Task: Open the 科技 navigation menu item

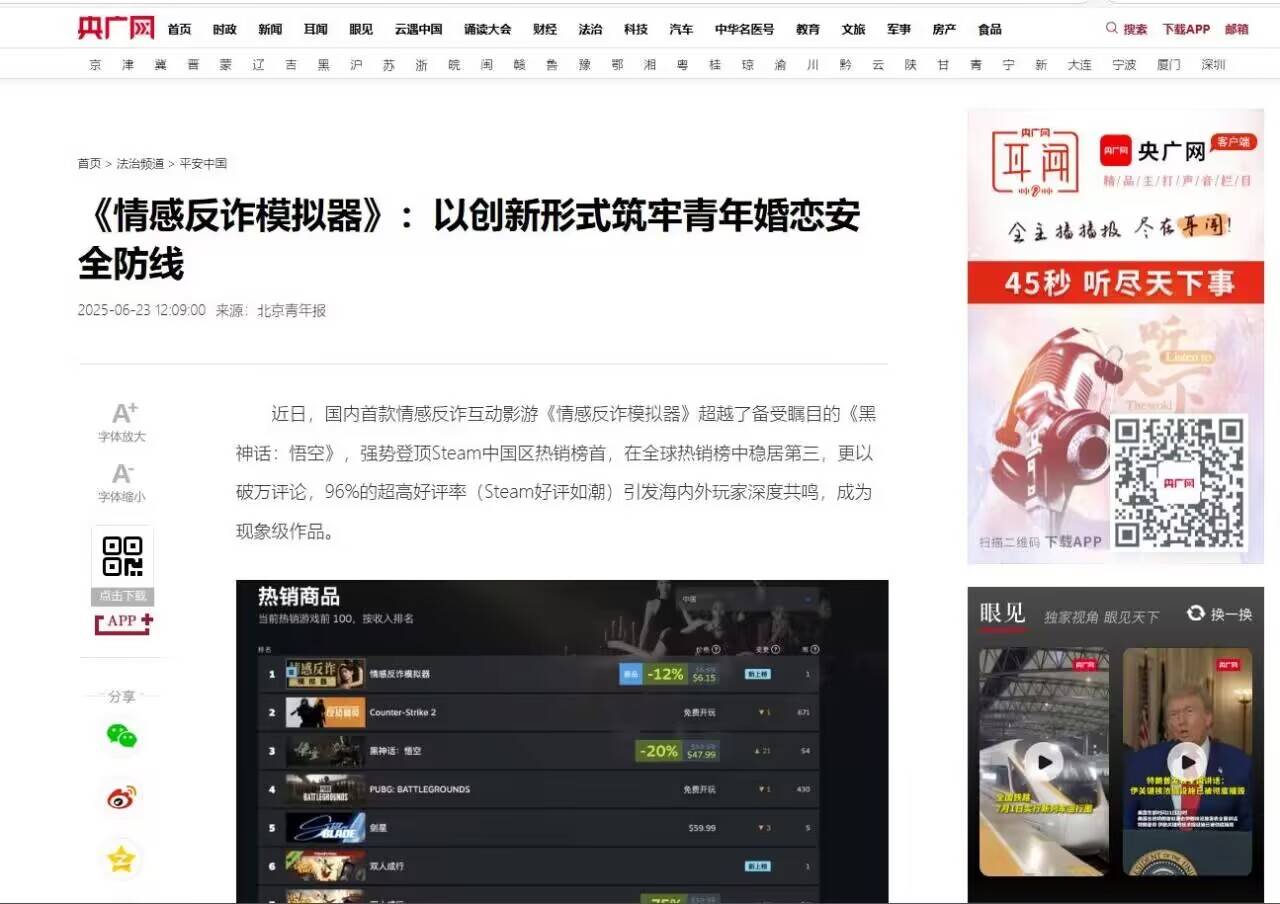Action: pos(636,29)
